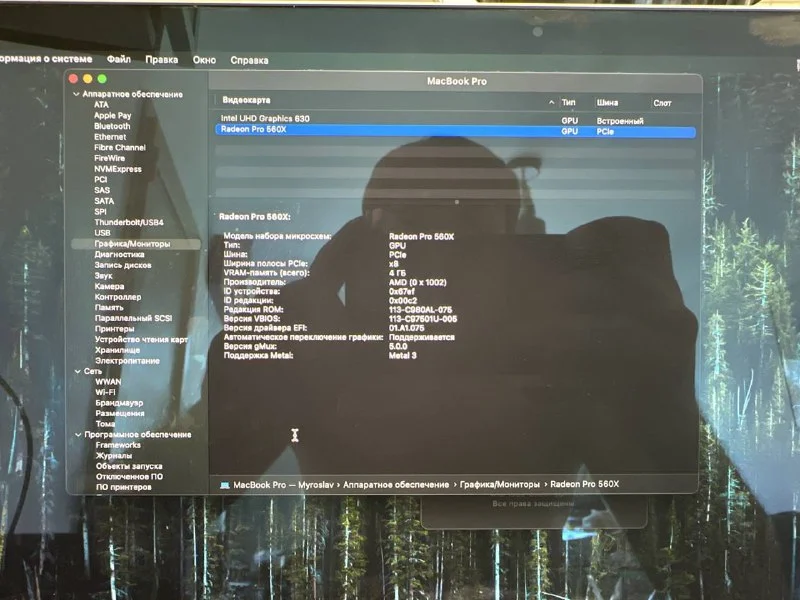This screenshot has height=600, width=800.
Task: Click the yellow minimize window button
Action: (87, 78)
